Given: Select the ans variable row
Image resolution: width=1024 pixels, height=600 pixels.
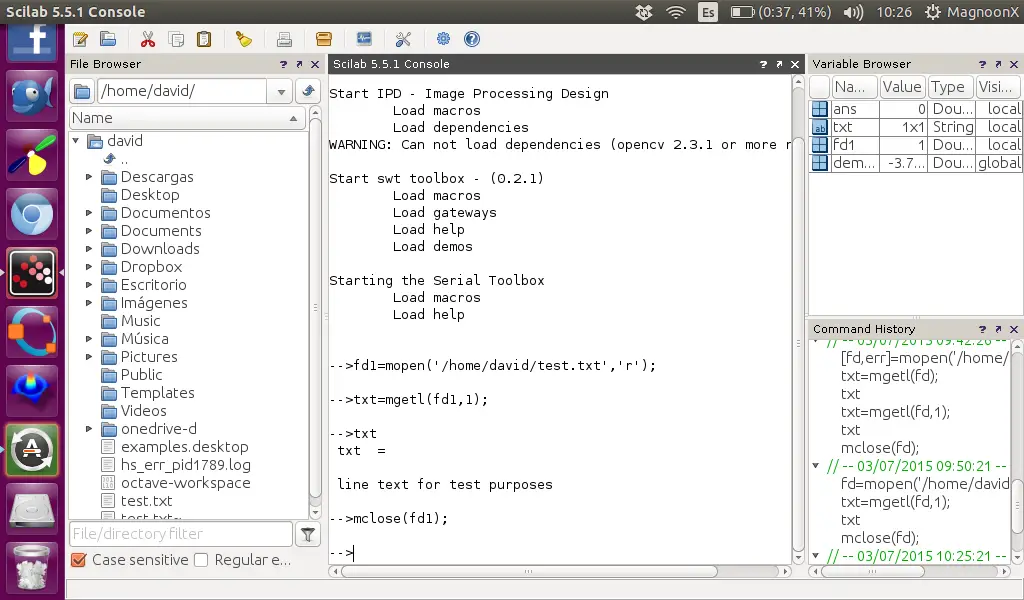Looking at the screenshot, I should coord(916,109).
